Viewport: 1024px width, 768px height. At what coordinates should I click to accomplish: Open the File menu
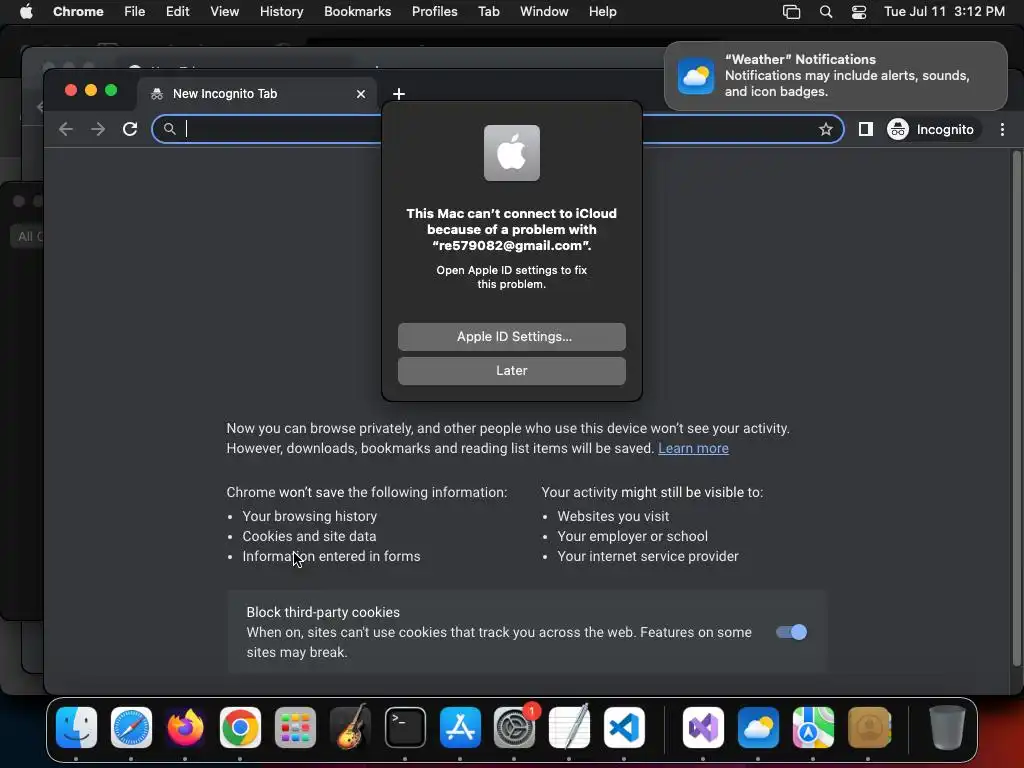(x=135, y=12)
